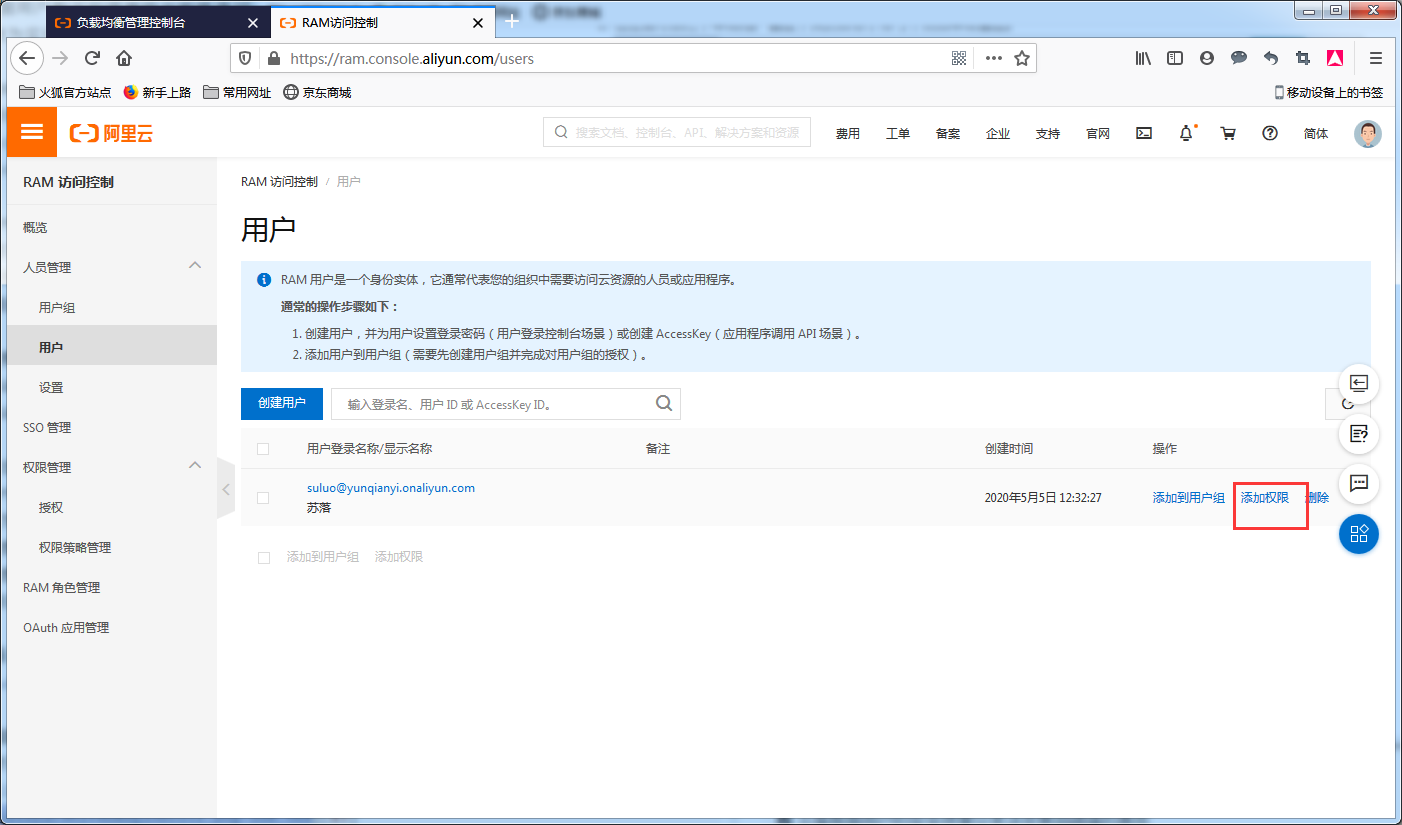Viewport: 1402px width, 825px height.
Task: Click the blue app-grid floating icon
Action: click(1358, 534)
